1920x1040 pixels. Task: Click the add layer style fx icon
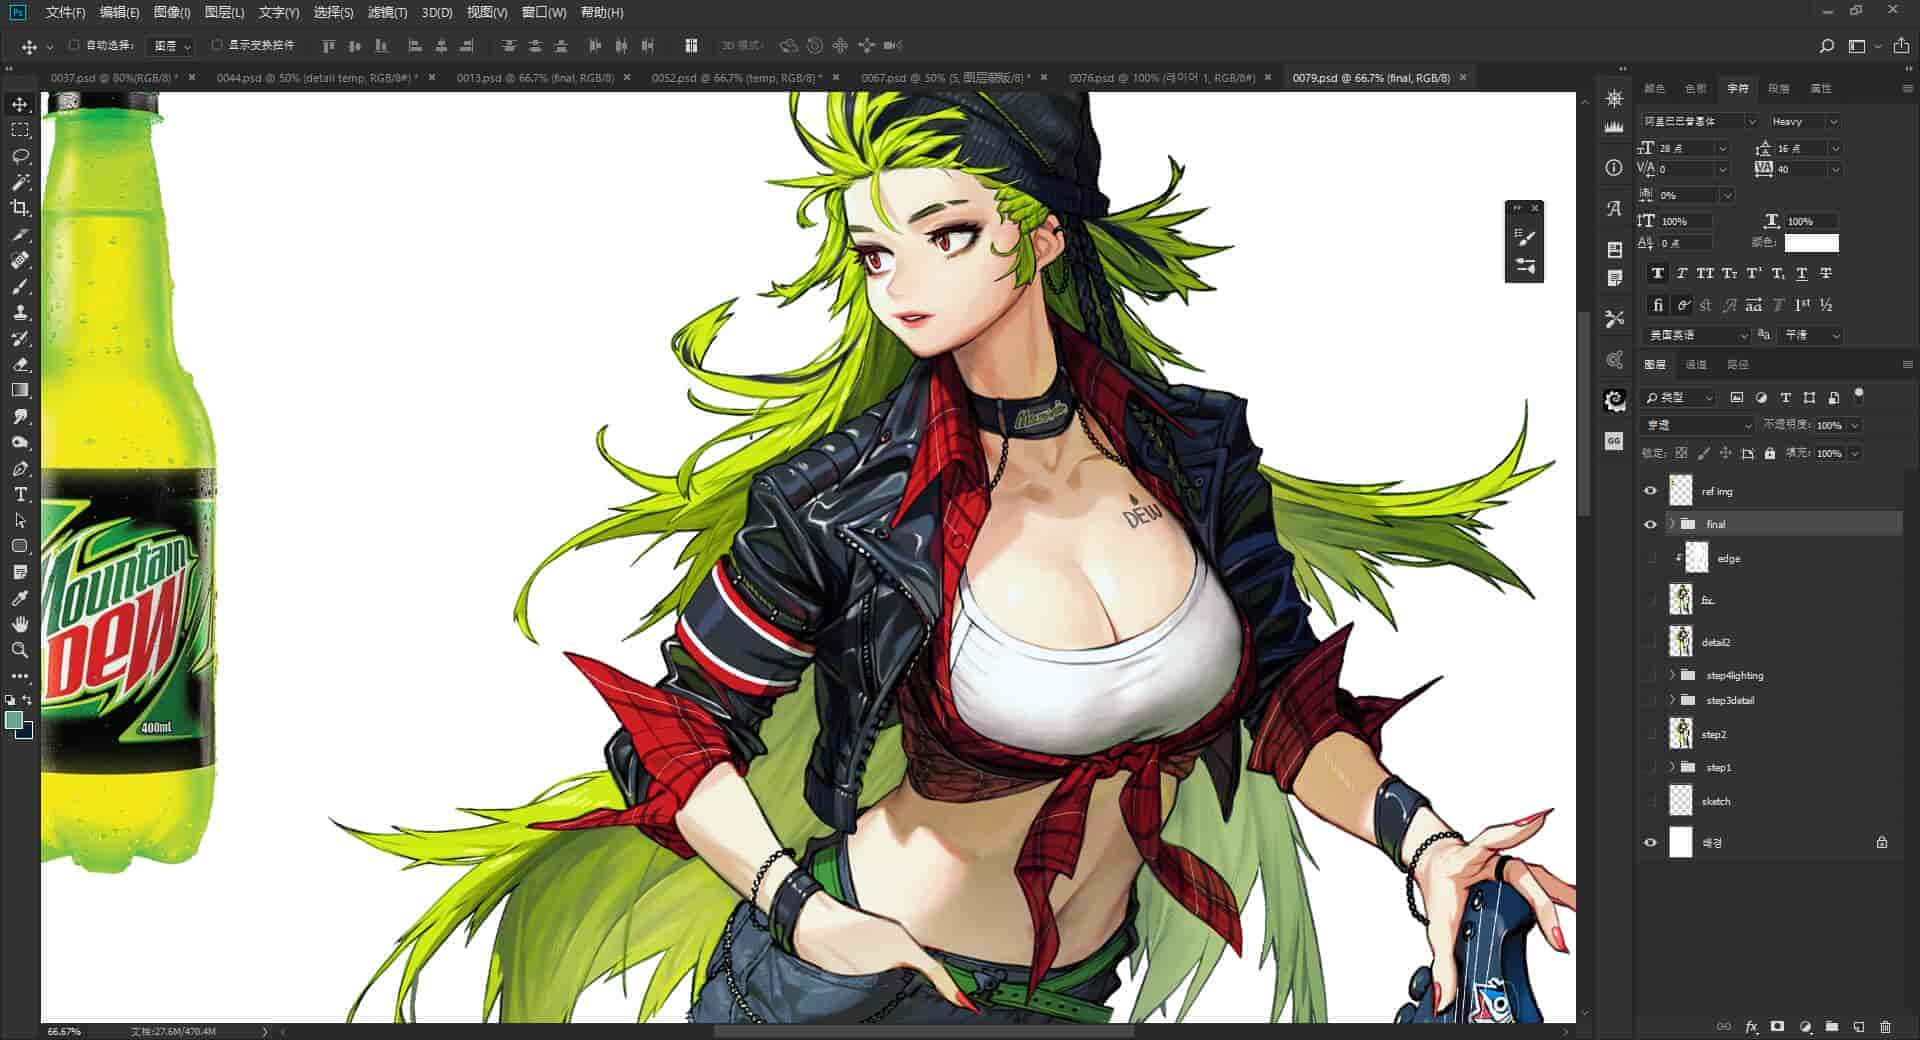(1751, 1026)
